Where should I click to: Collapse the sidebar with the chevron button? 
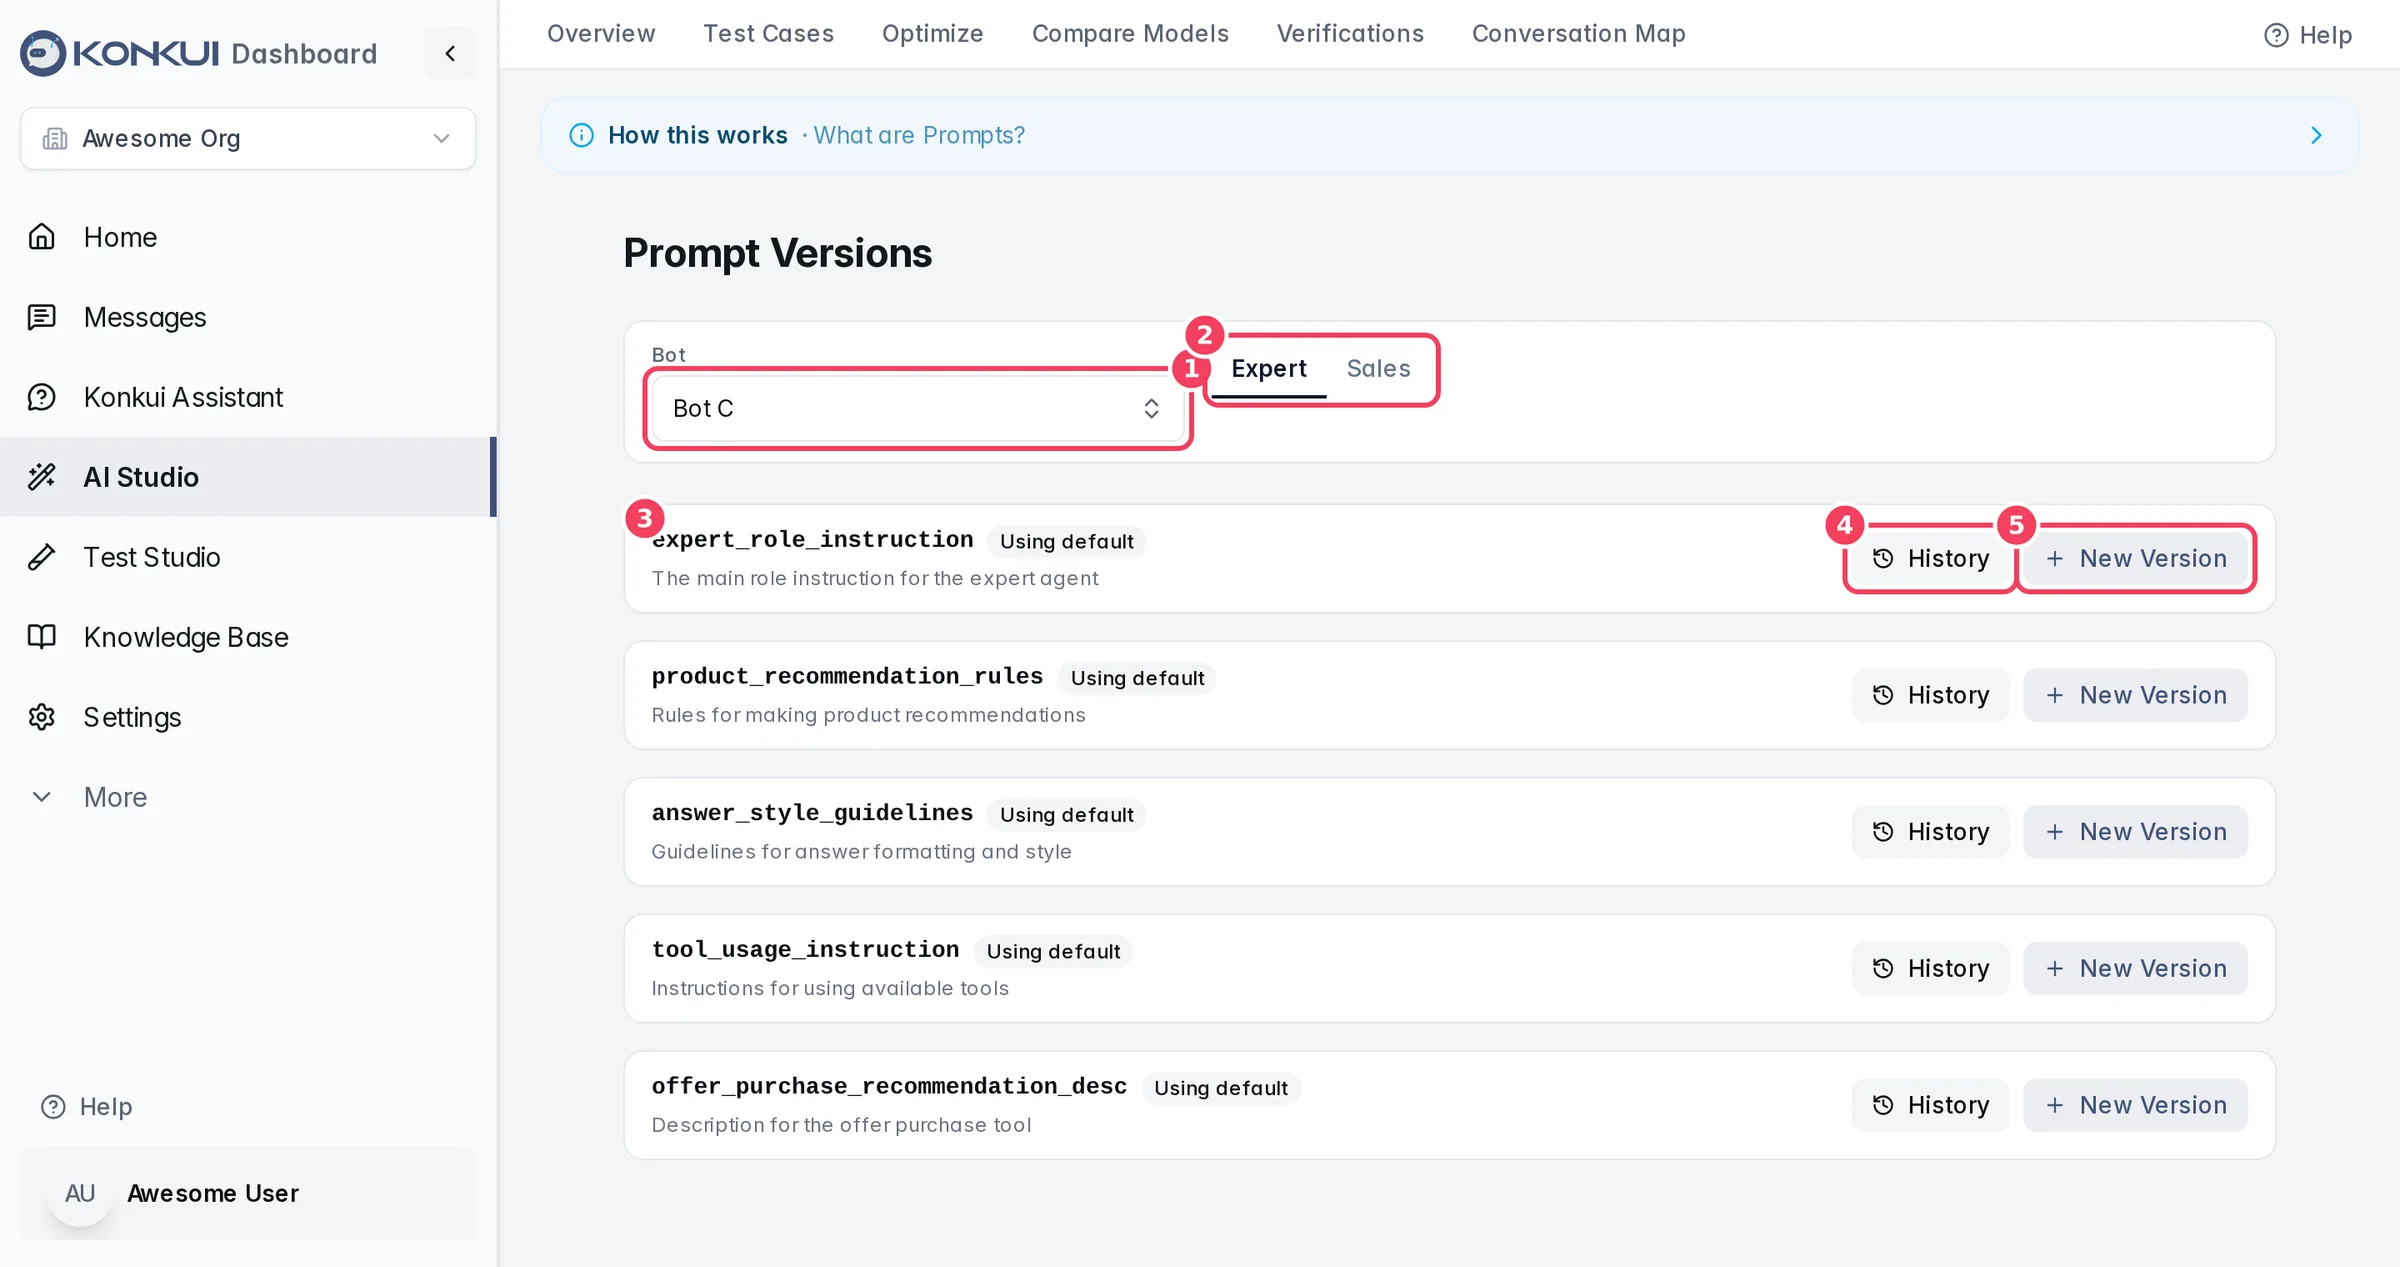450,53
